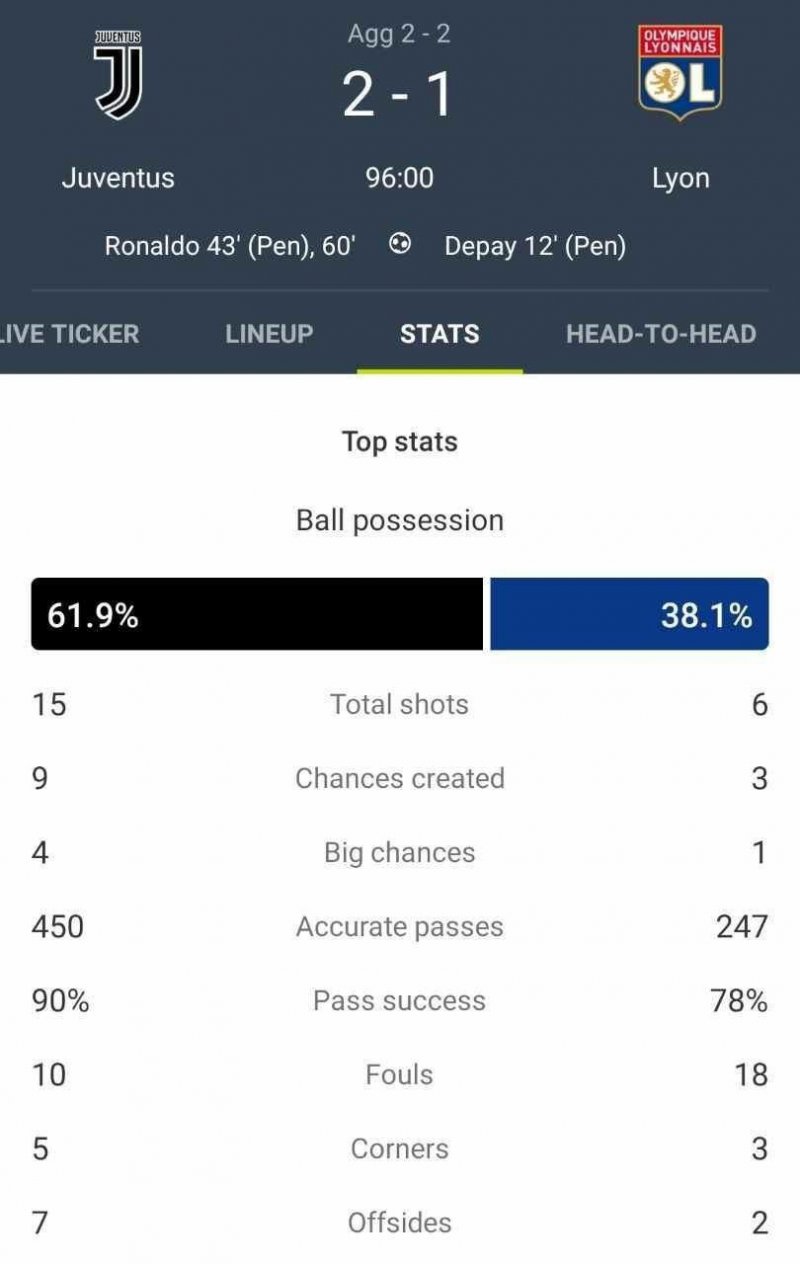This screenshot has height=1264, width=800.
Task: Tap the Agg 2 - 2 aggregate text
Action: click(x=399, y=34)
